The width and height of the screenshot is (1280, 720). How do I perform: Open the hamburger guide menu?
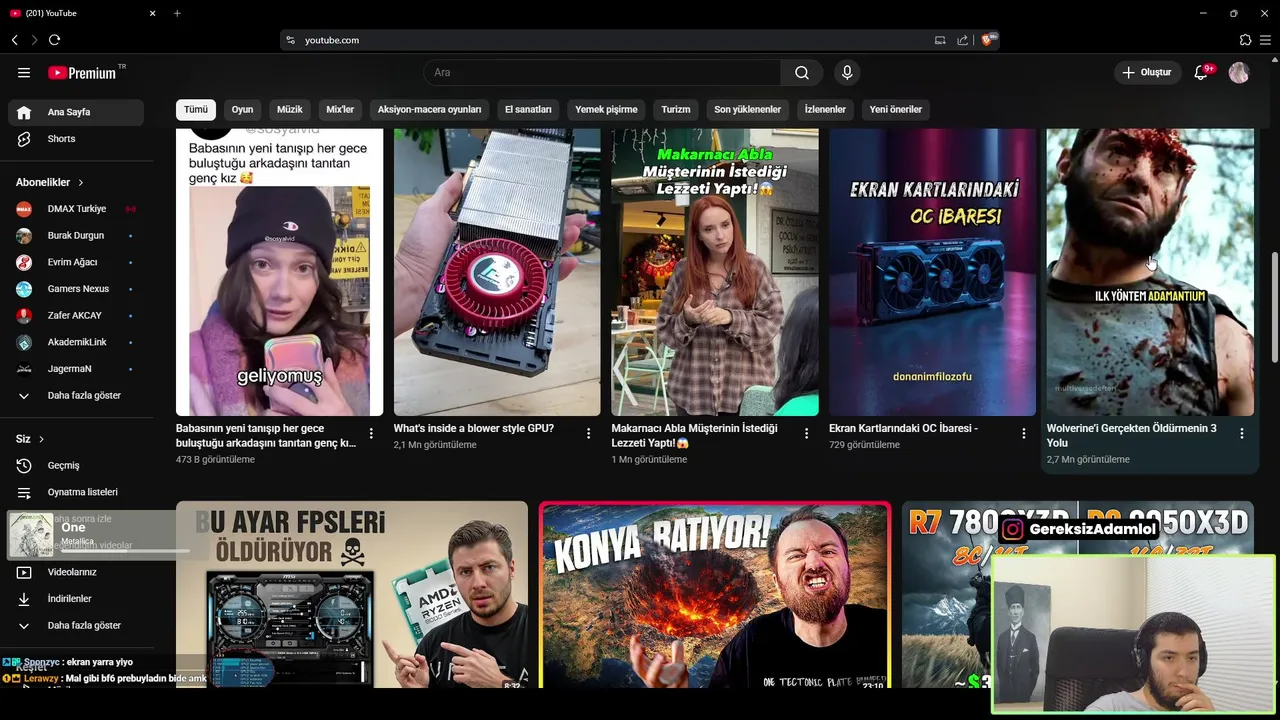(x=24, y=73)
